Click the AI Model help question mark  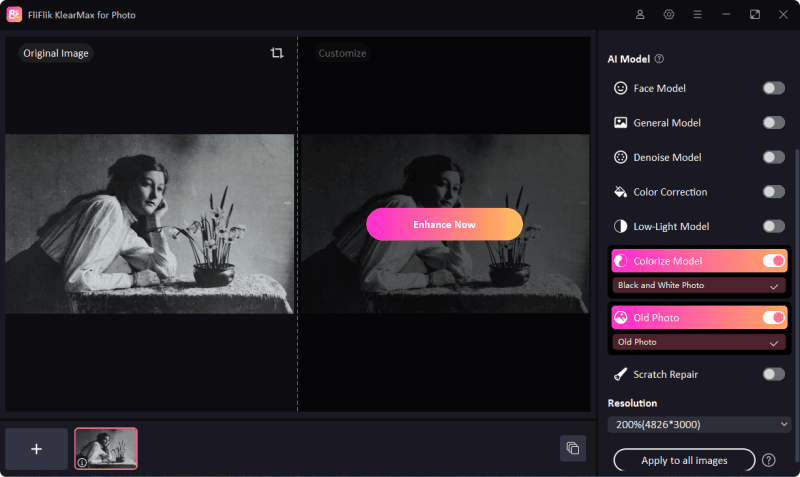659,59
